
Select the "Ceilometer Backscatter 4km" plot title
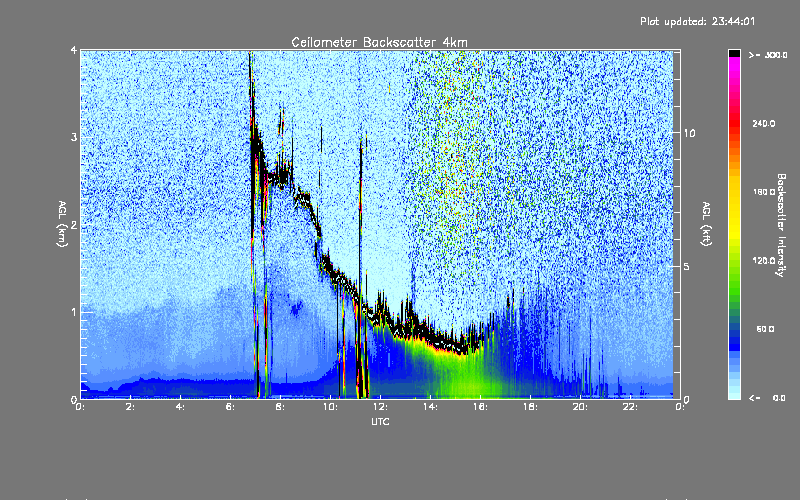379,42
